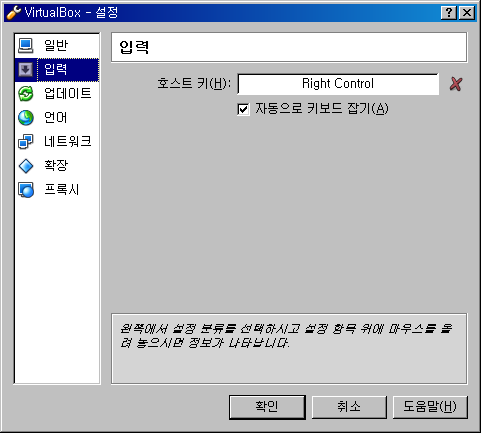Click the wrench icon in title bar

tap(13, 13)
